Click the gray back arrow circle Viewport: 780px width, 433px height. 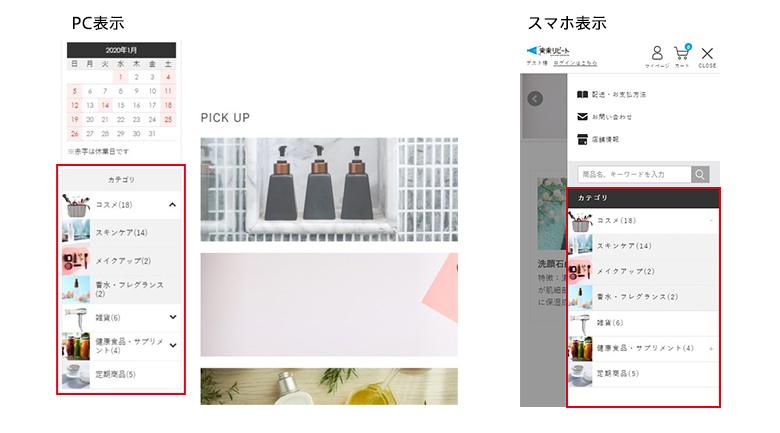(x=535, y=99)
